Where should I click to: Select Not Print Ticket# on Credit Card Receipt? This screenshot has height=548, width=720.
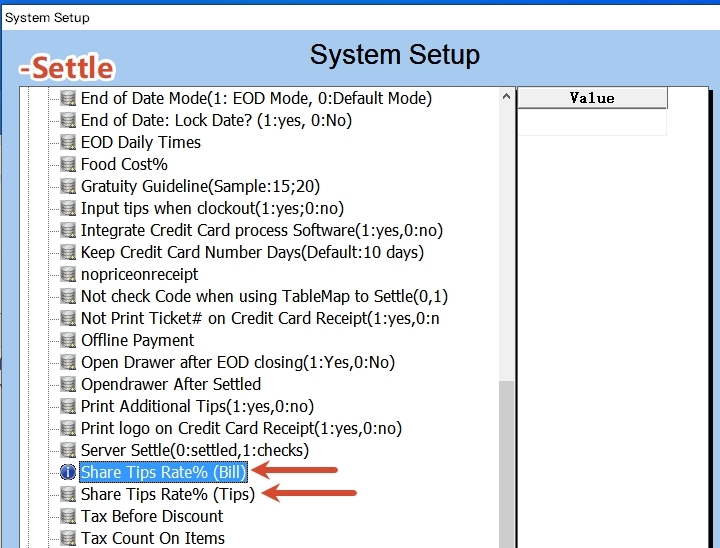click(x=260, y=318)
